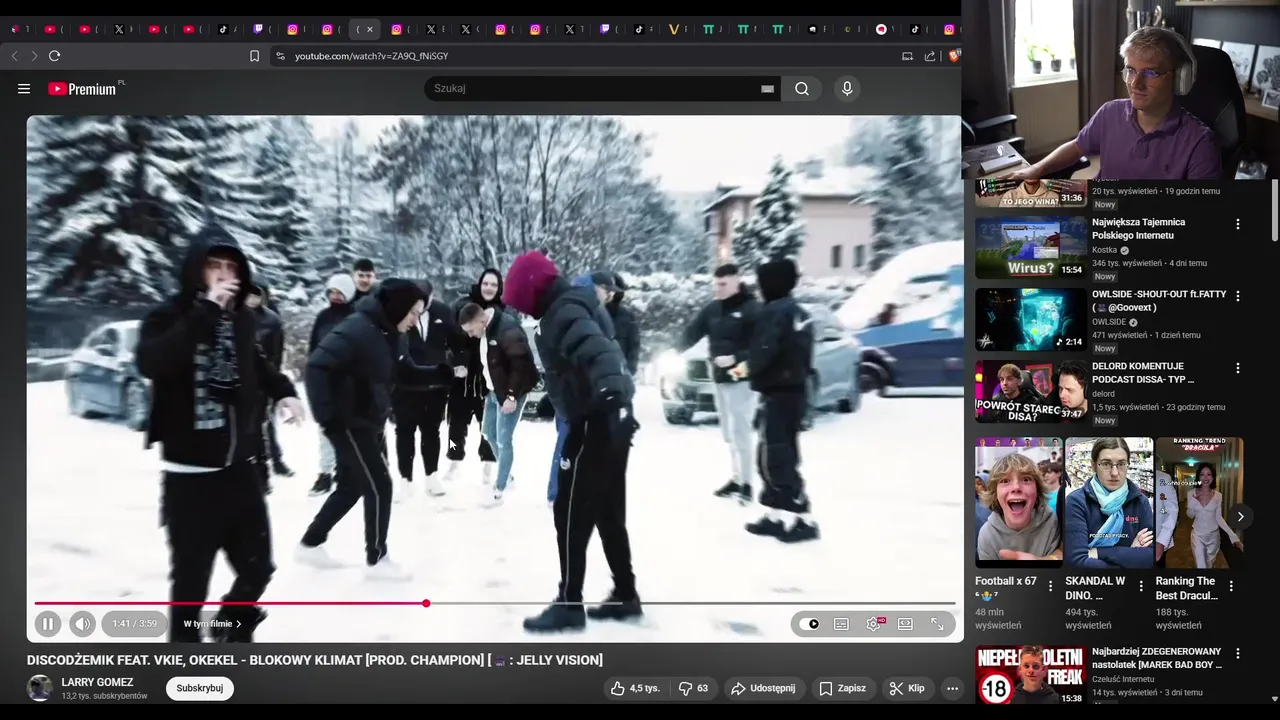Click the cast media icon in address bar
This screenshot has height=720, width=1280.
(x=908, y=56)
